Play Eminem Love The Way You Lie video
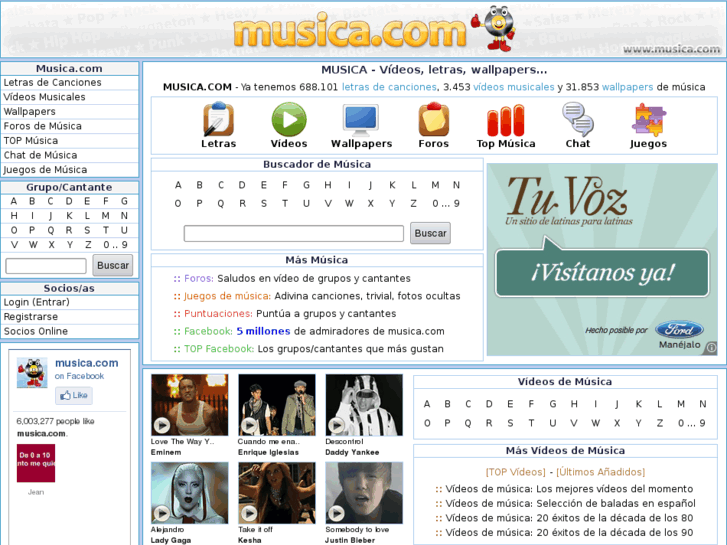This screenshot has width=727, height=545. 189,405
